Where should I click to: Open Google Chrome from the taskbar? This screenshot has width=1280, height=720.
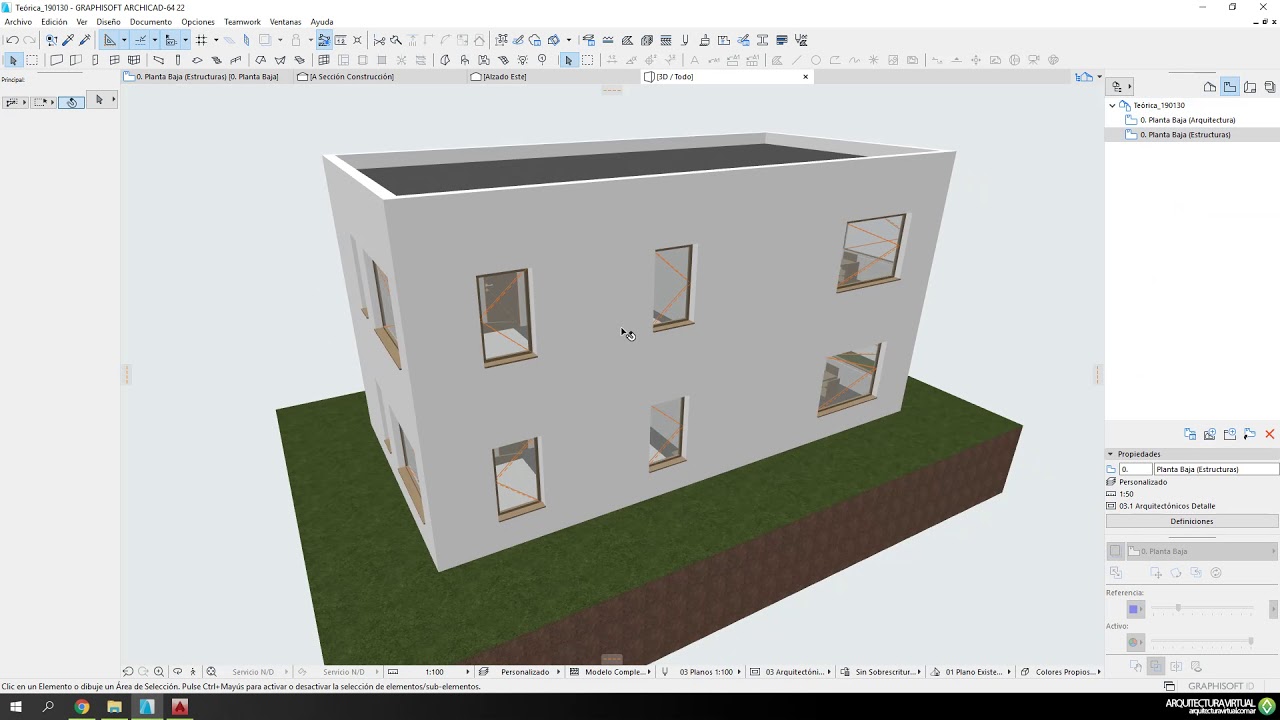[82, 707]
